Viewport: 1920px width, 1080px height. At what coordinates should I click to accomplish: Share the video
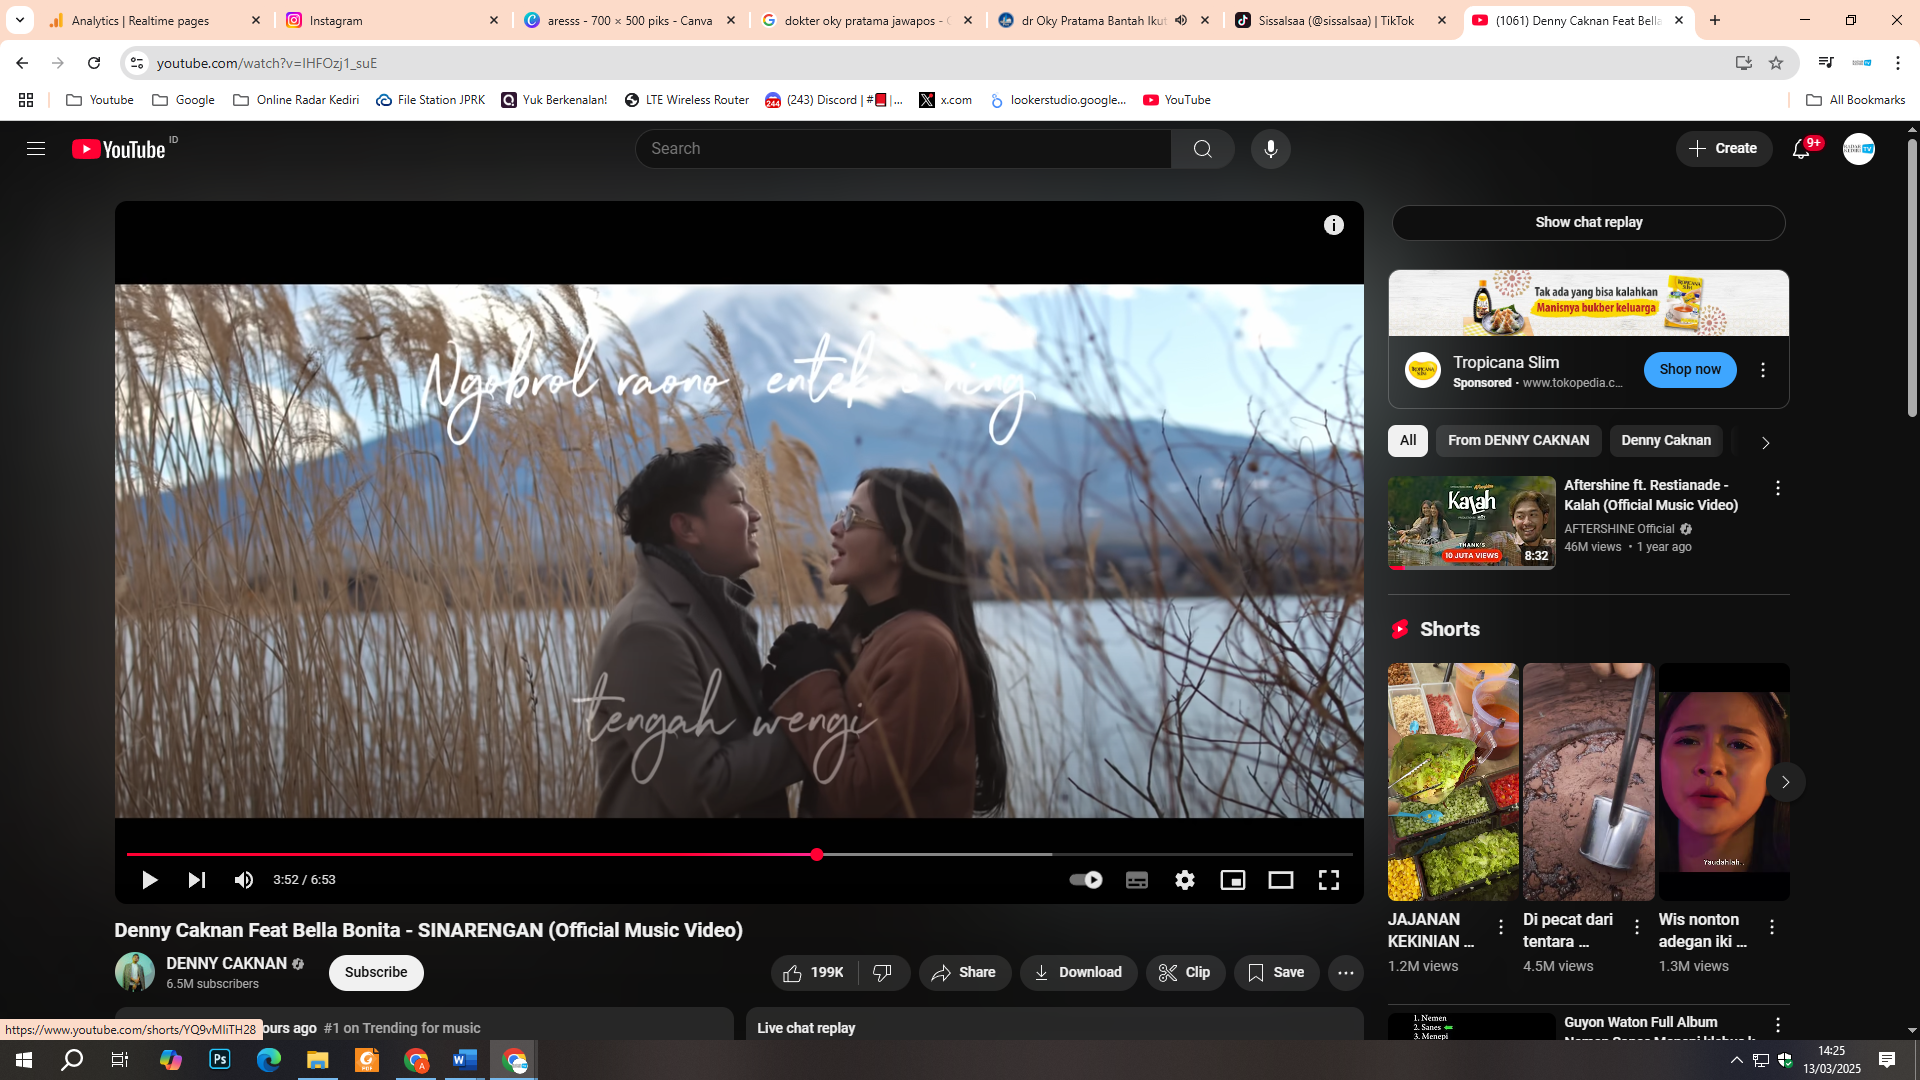point(964,973)
